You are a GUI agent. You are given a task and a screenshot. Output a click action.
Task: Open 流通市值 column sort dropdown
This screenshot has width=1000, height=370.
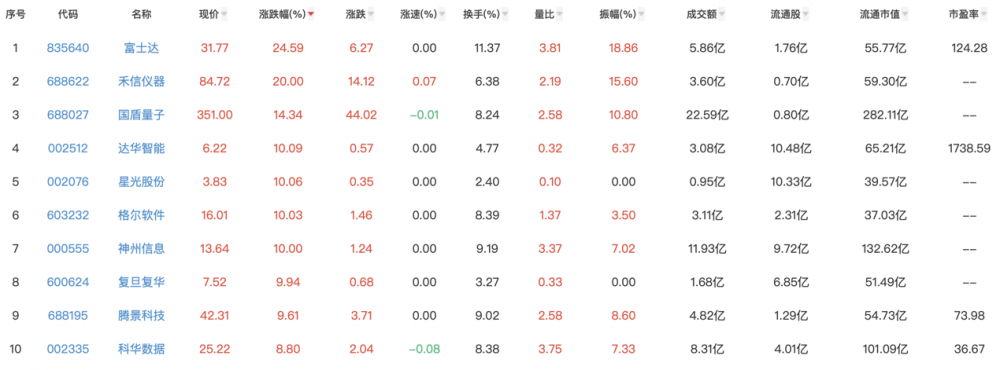point(905,15)
